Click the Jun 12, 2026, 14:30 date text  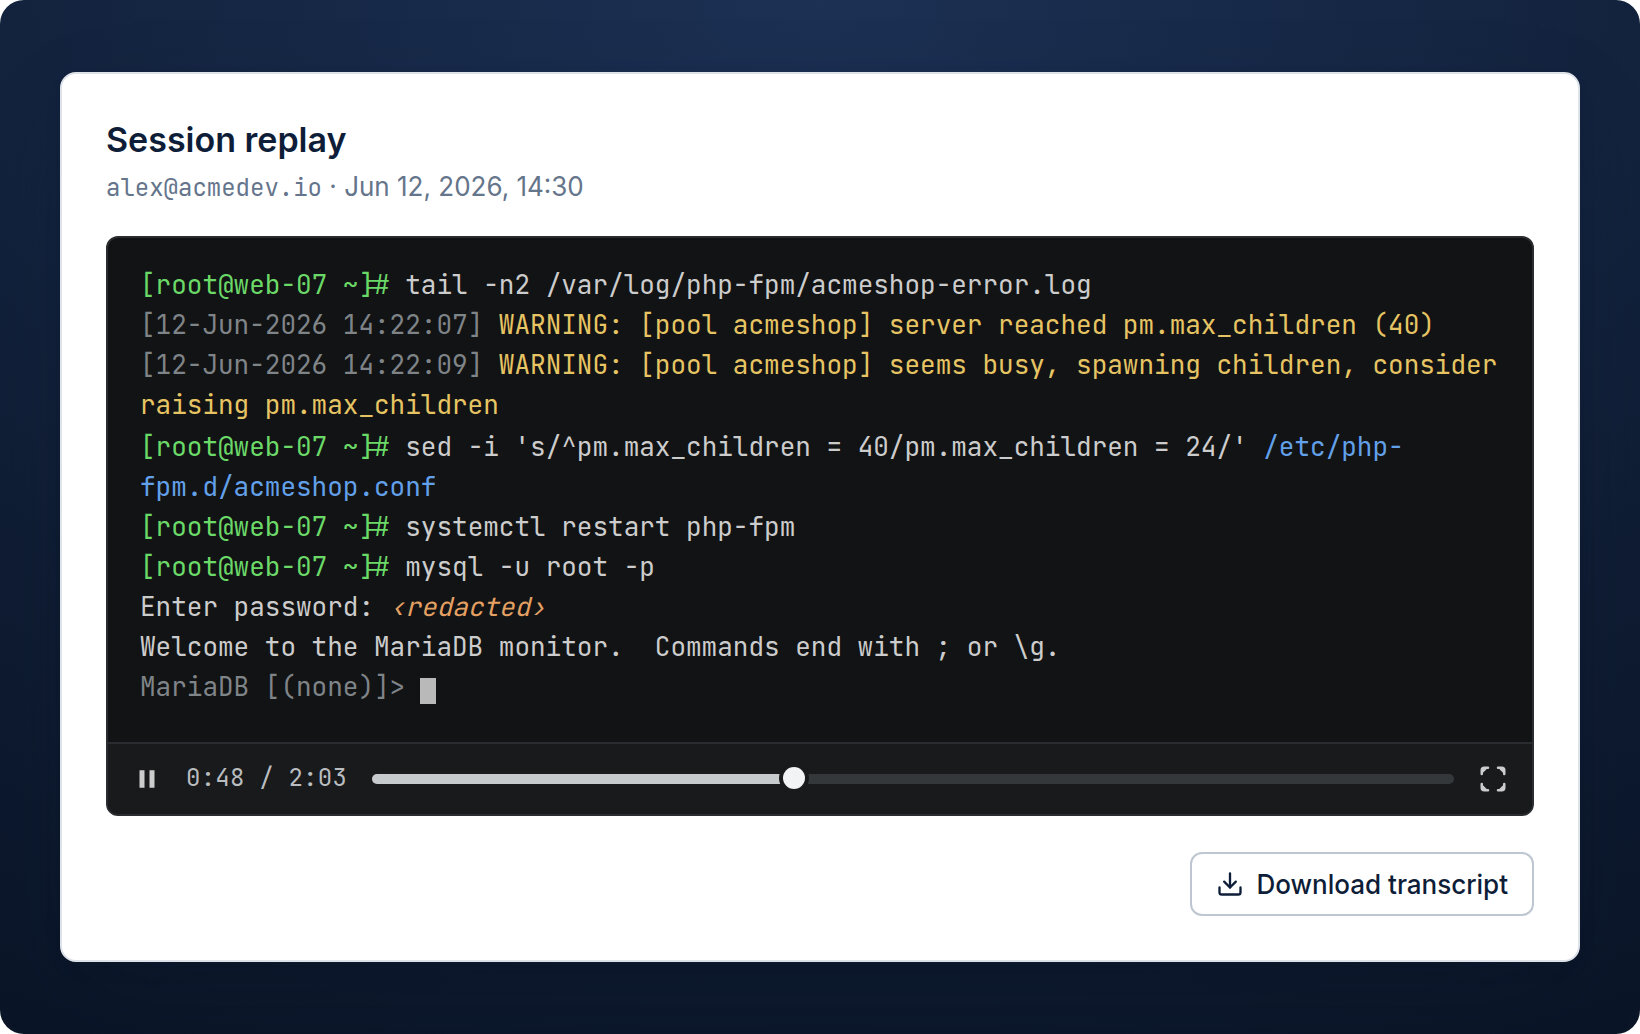(x=464, y=187)
